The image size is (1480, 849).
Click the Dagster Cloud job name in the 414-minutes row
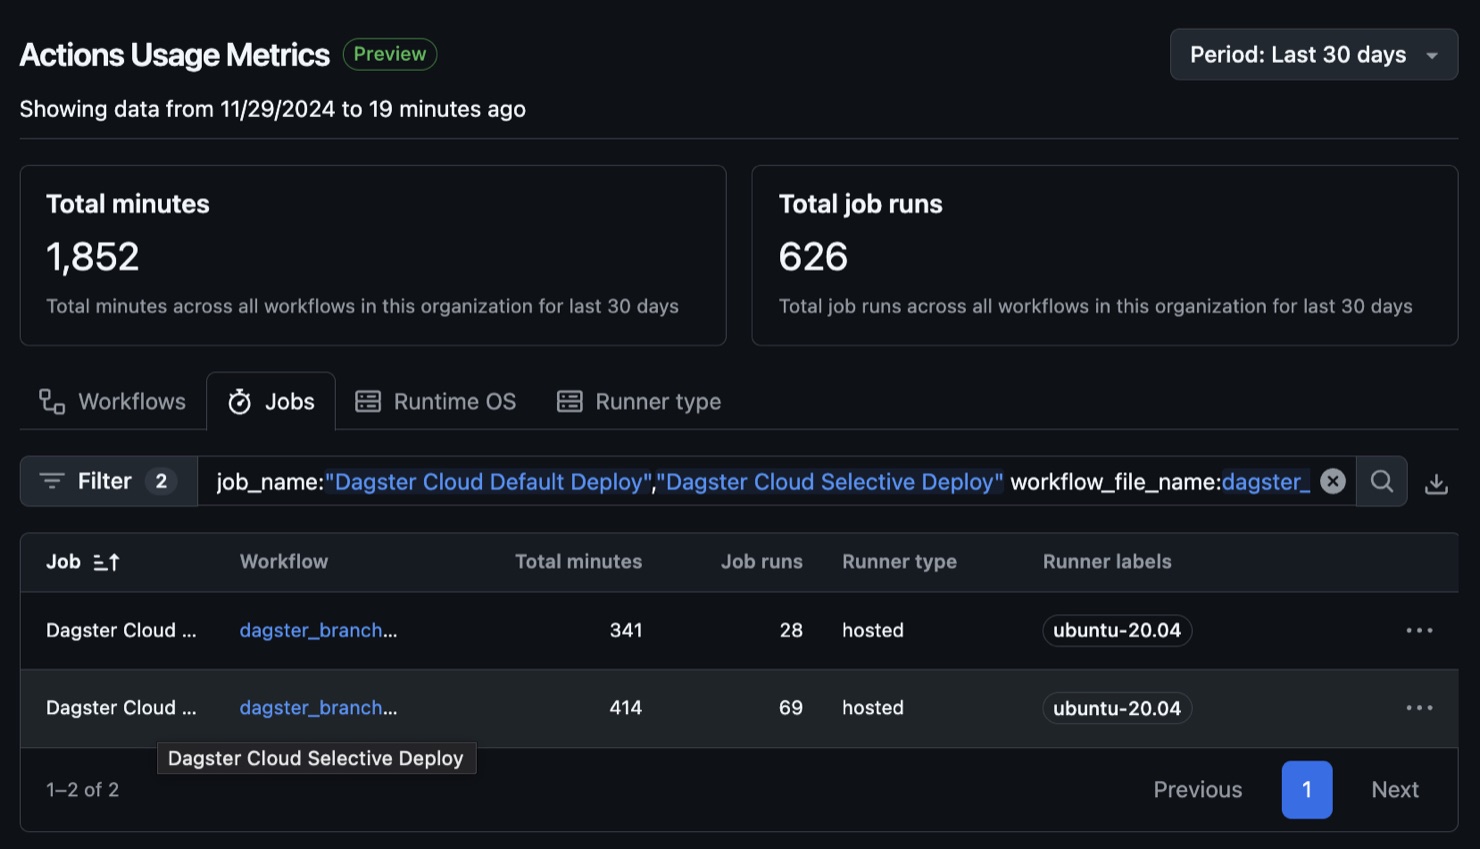pos(121,707)
